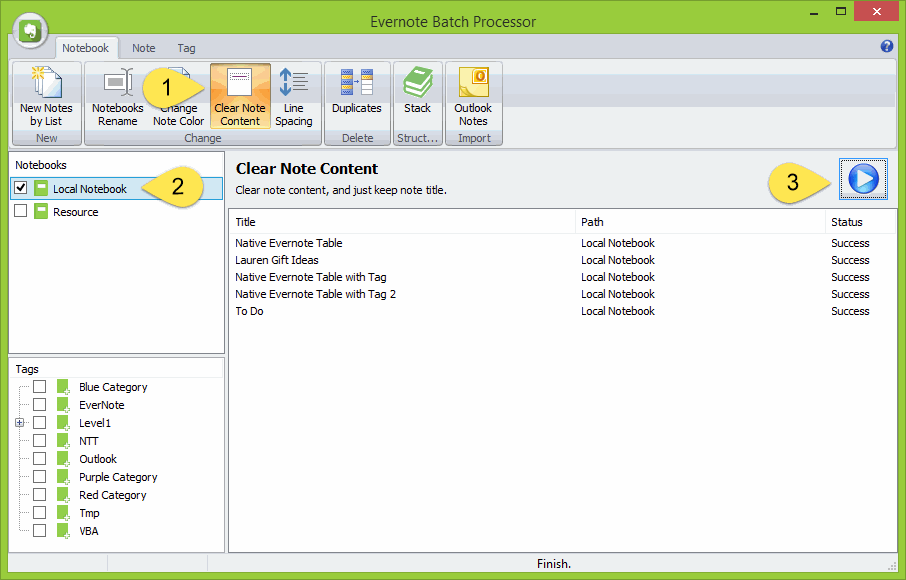Click Local Notebook path of Lauren Gift Ideas
Image resolution: width=906 pixels, height=580 pixels.
618,260
